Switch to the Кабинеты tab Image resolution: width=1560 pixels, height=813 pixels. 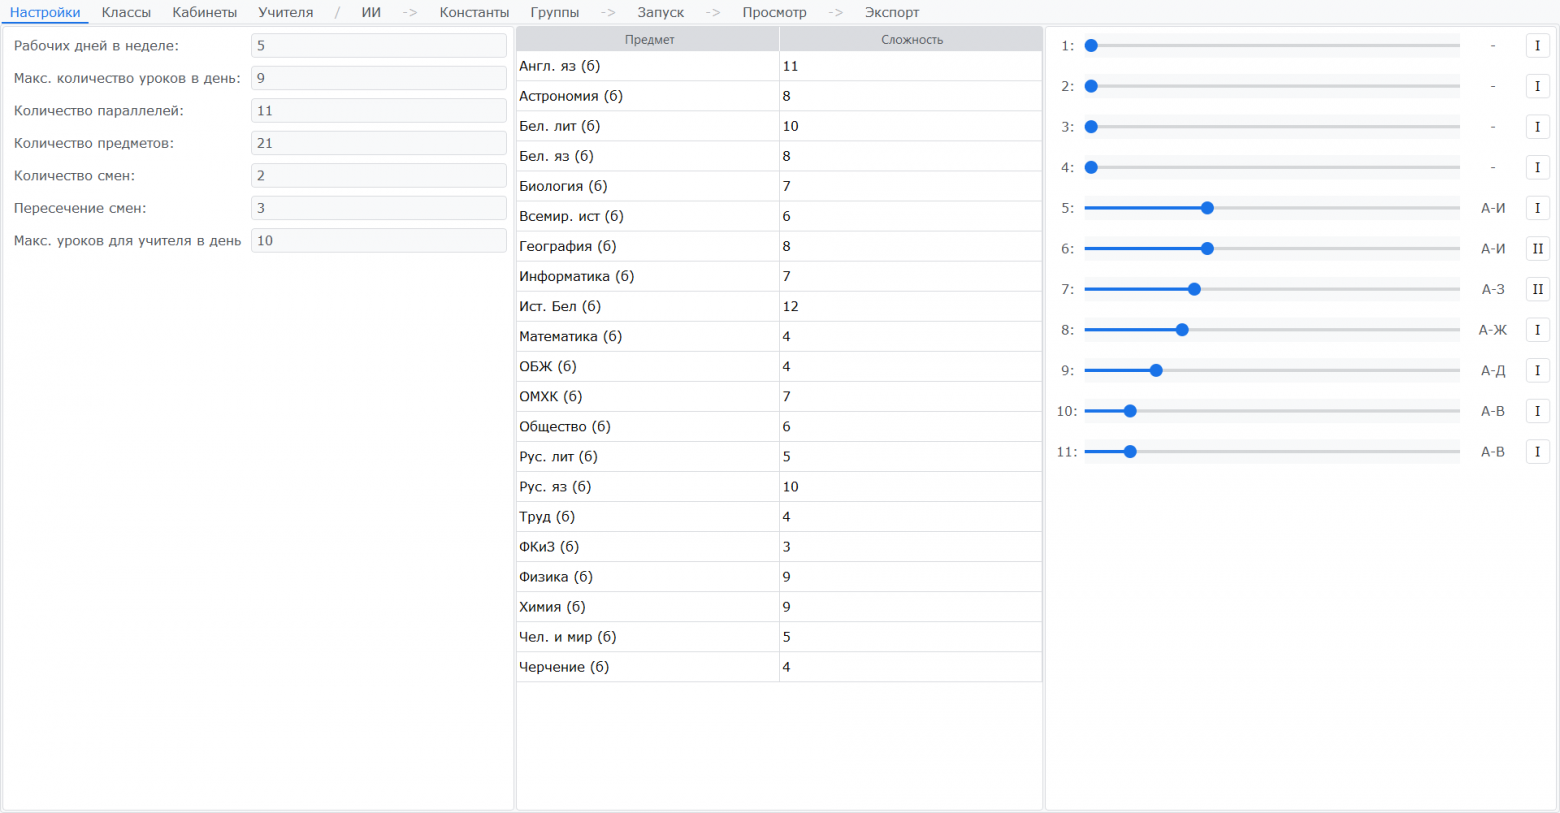(x=204, y=12)
